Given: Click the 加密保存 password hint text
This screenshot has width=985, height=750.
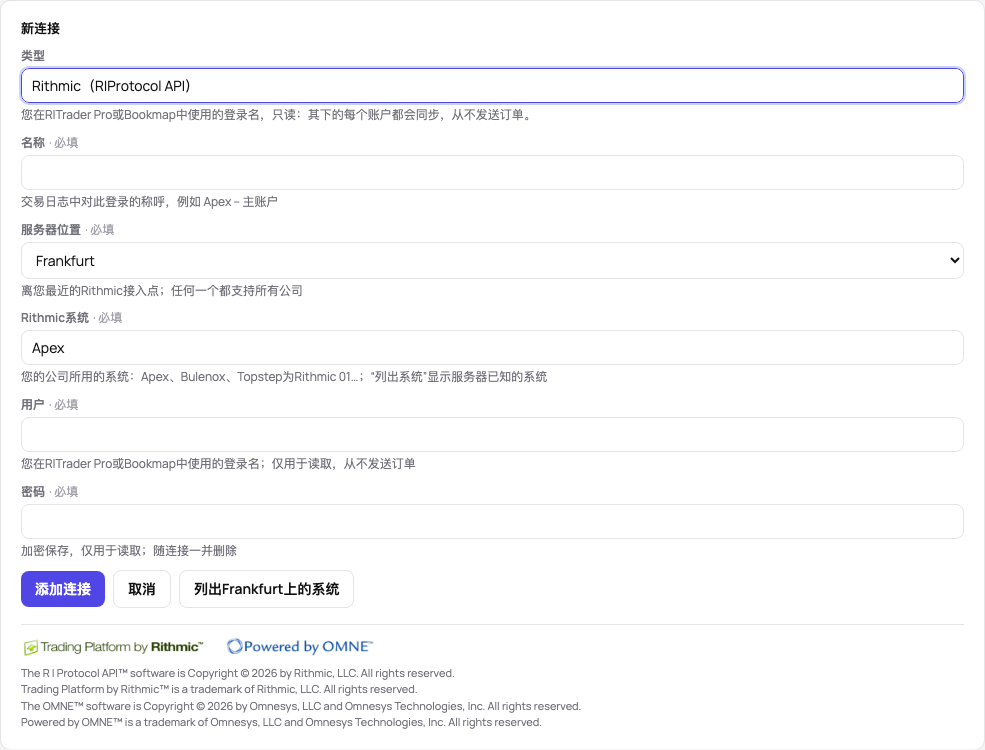Looking at the screenshot, I should 129,551.
